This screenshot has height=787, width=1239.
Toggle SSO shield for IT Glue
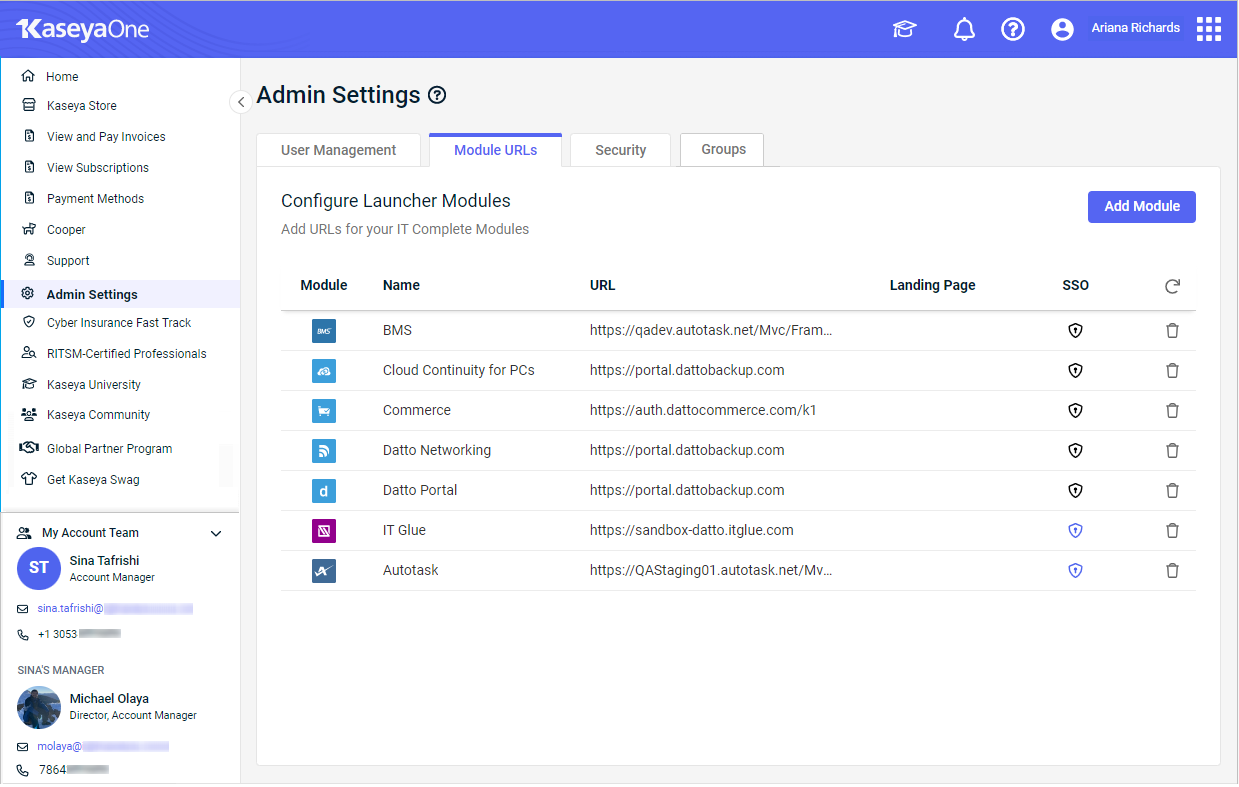(x=1075, y=530)
